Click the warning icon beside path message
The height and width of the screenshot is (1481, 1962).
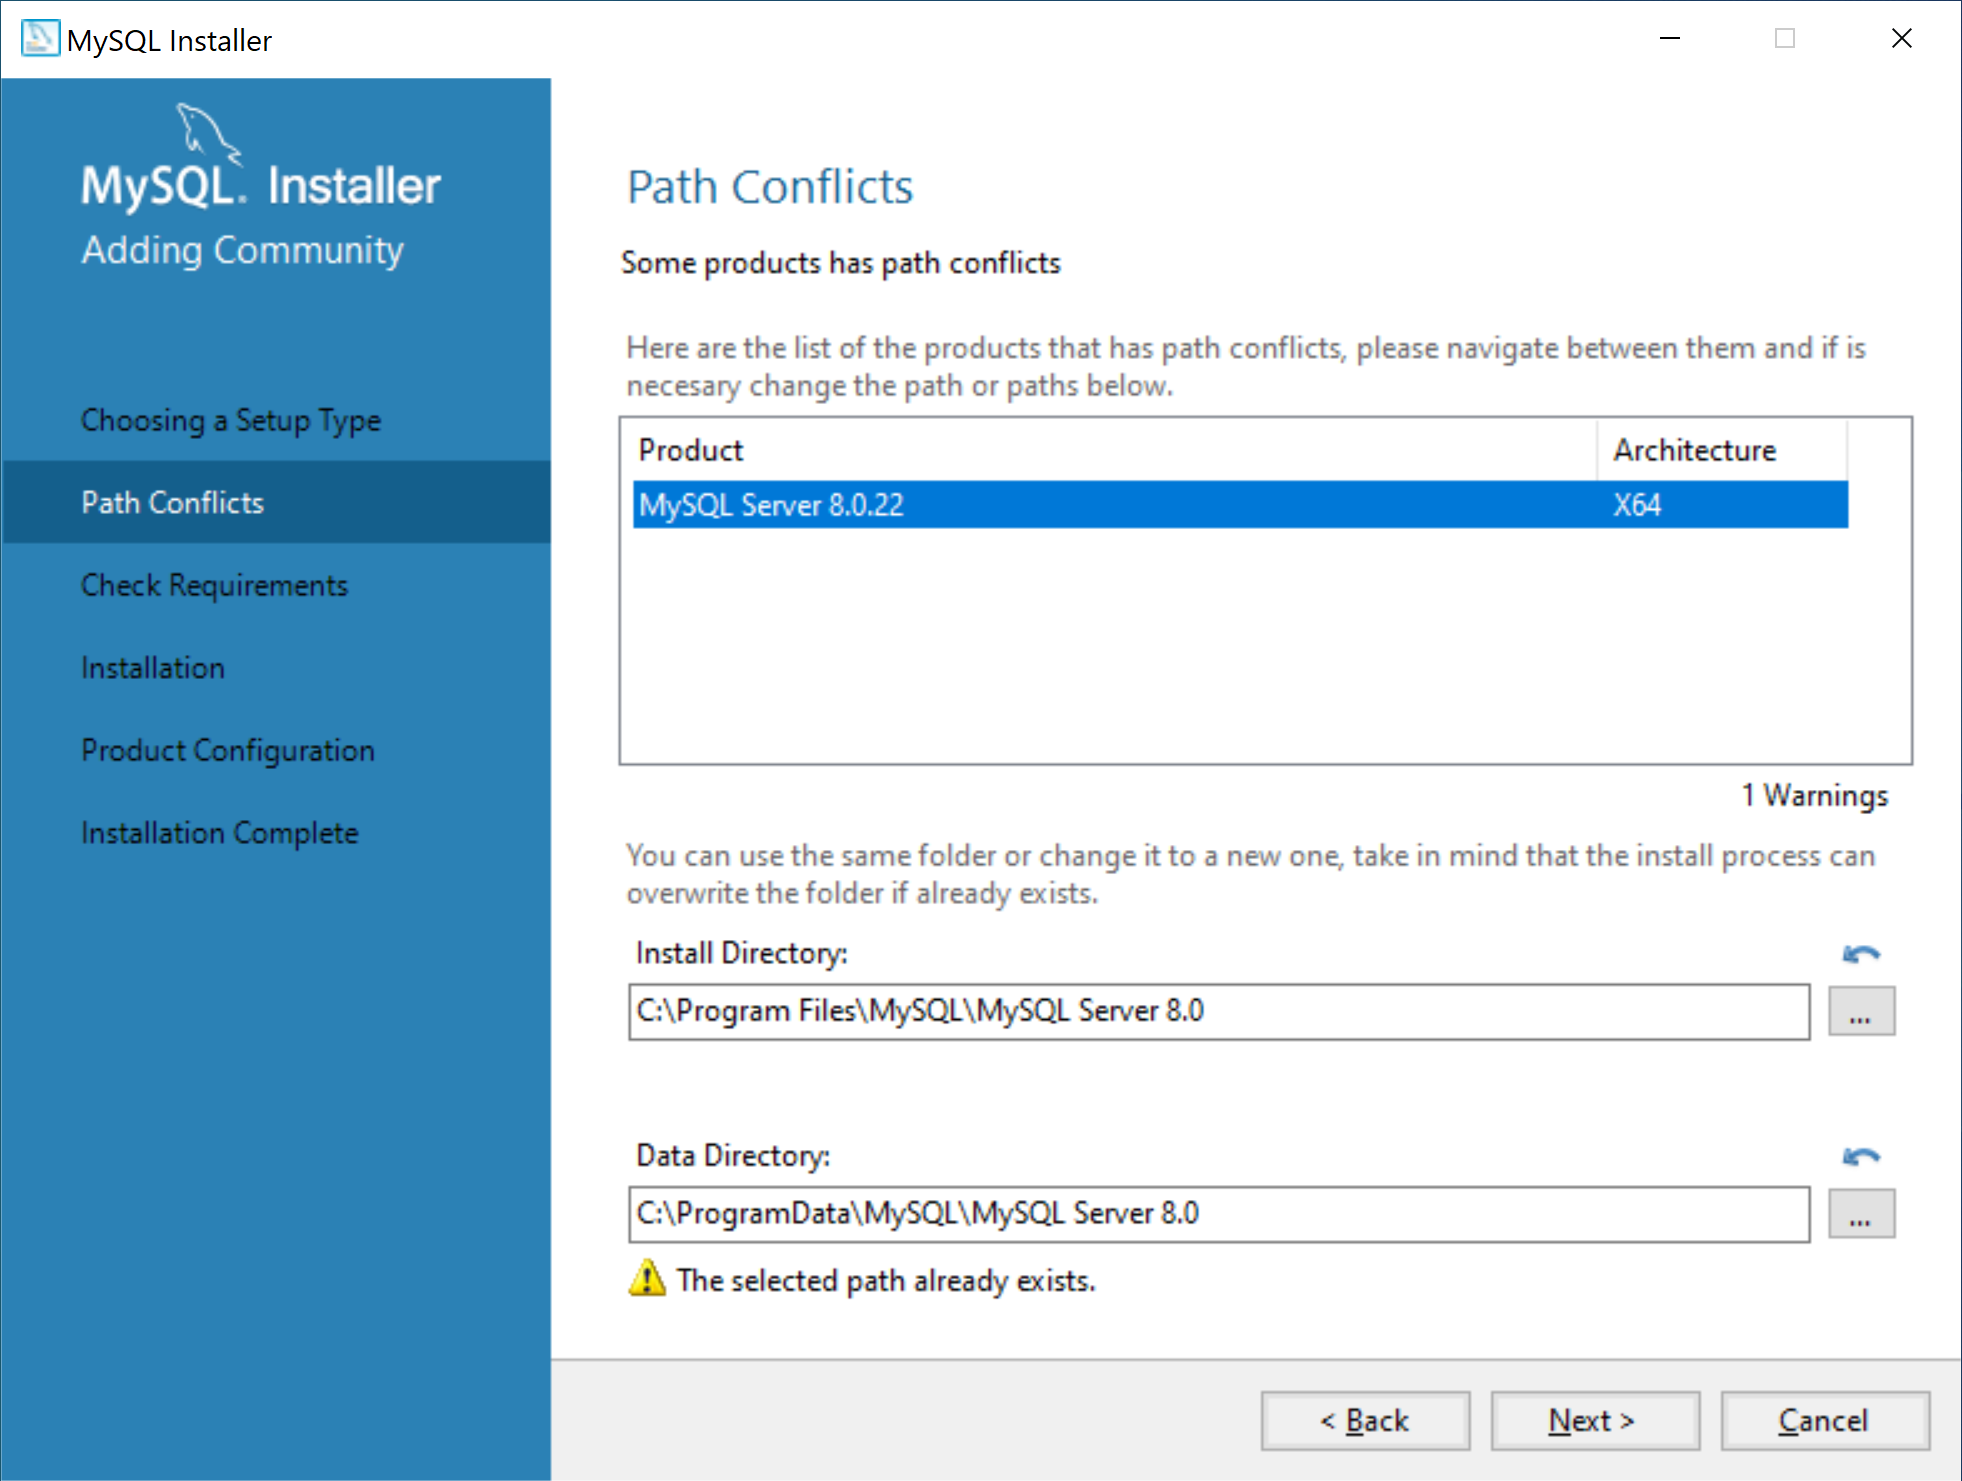[647, 1279]
